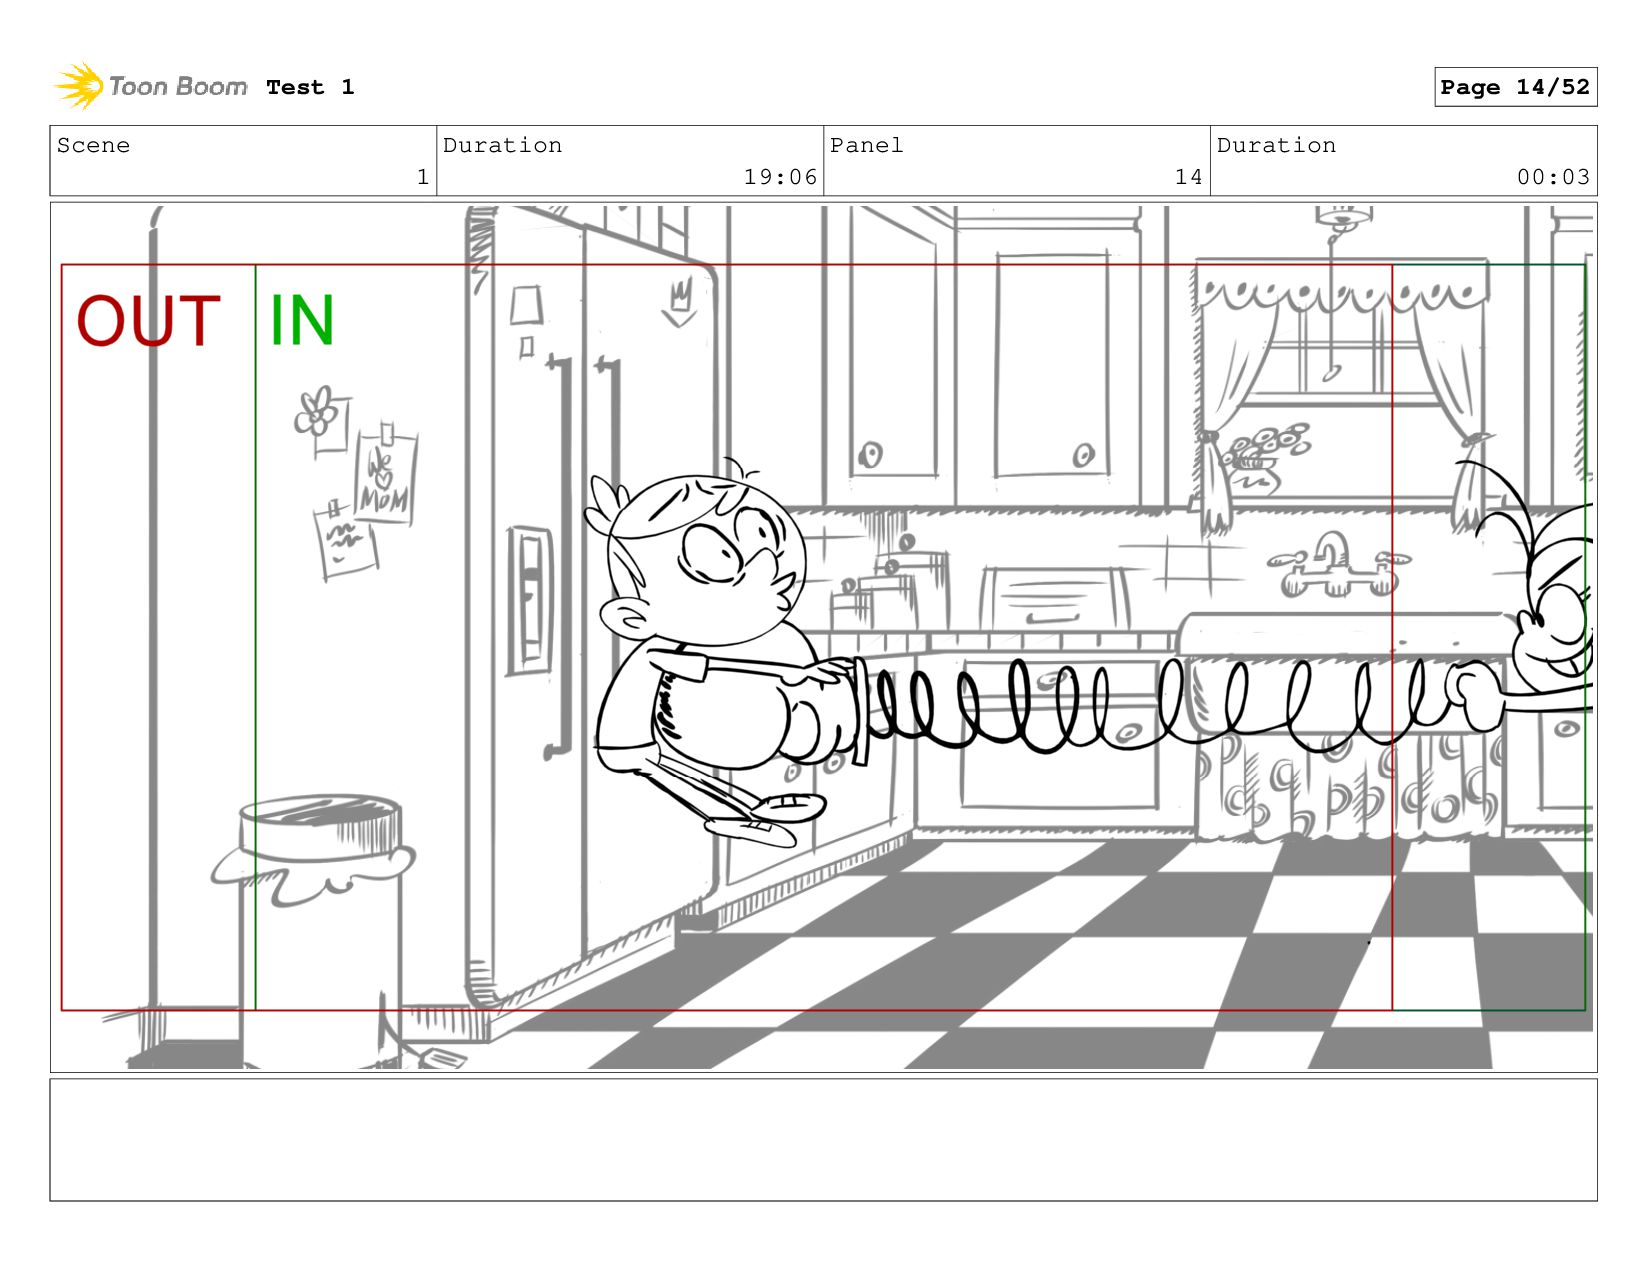This screenshot has height=1276, width=1648.
Task: Click the empty notes box below the panel
Action: point(823,1140)
